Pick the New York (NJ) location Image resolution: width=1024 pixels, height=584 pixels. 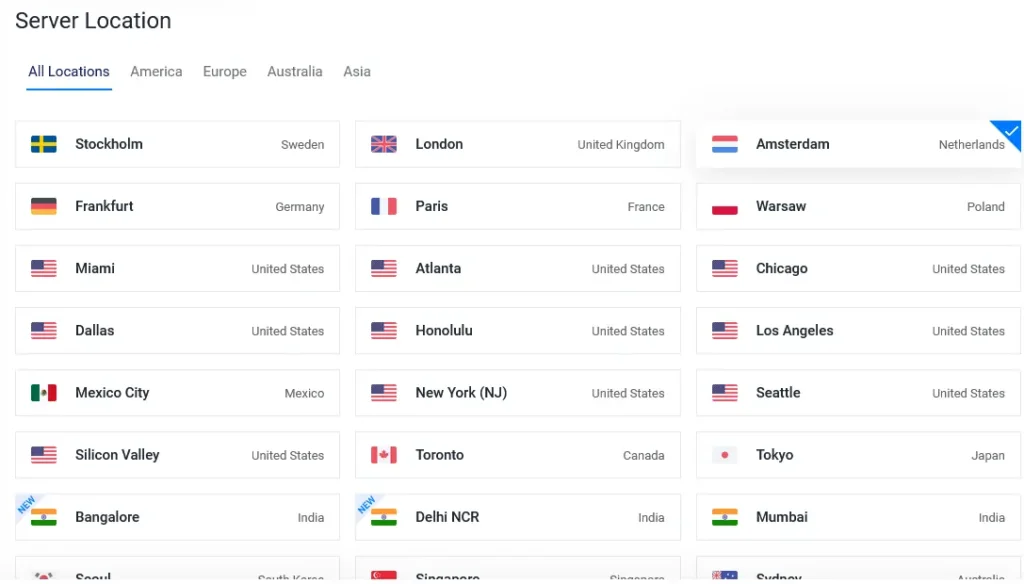pyautogui.click(x=517, y=393)
